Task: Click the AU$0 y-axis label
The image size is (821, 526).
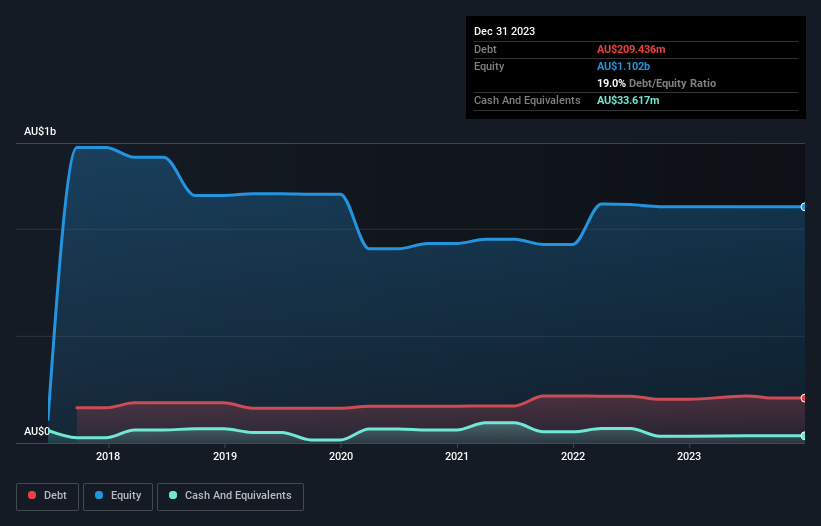Action: [37, 431]
